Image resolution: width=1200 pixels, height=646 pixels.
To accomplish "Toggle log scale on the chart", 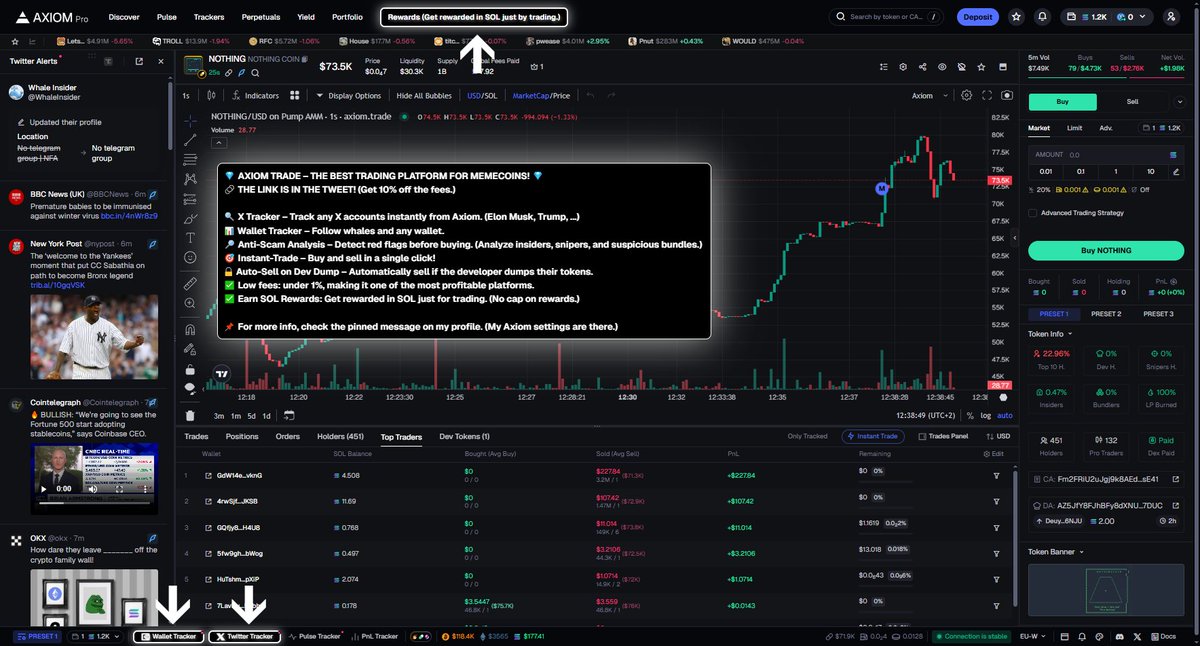I will tap(988, 415).
